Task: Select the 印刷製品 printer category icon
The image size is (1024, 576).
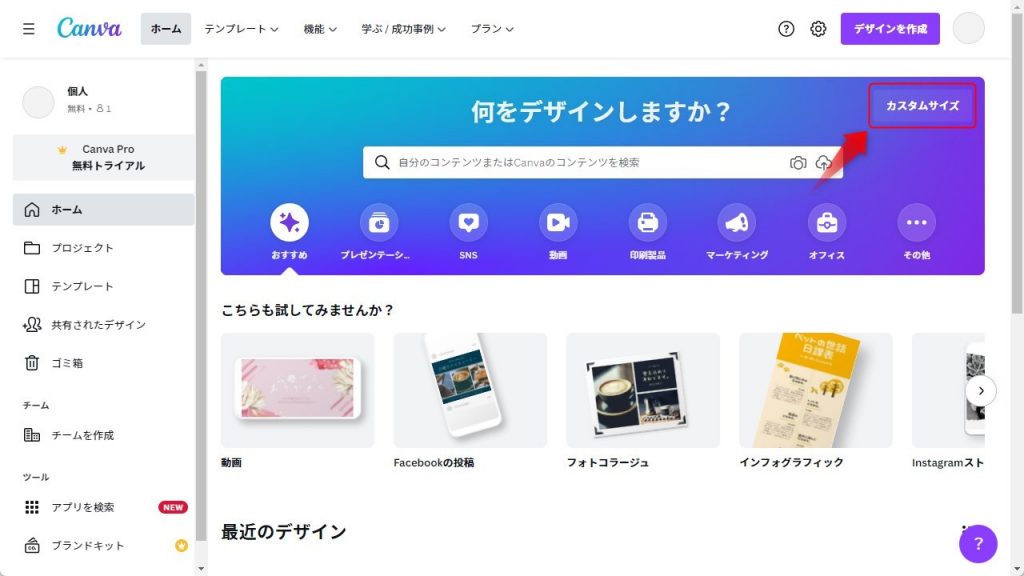Action: (x=647, y=223)
